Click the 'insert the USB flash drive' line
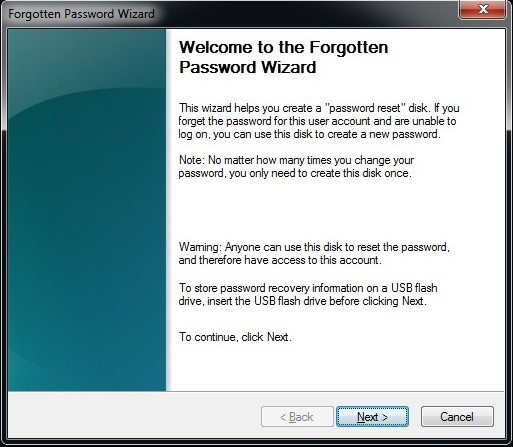 [302, 301]
